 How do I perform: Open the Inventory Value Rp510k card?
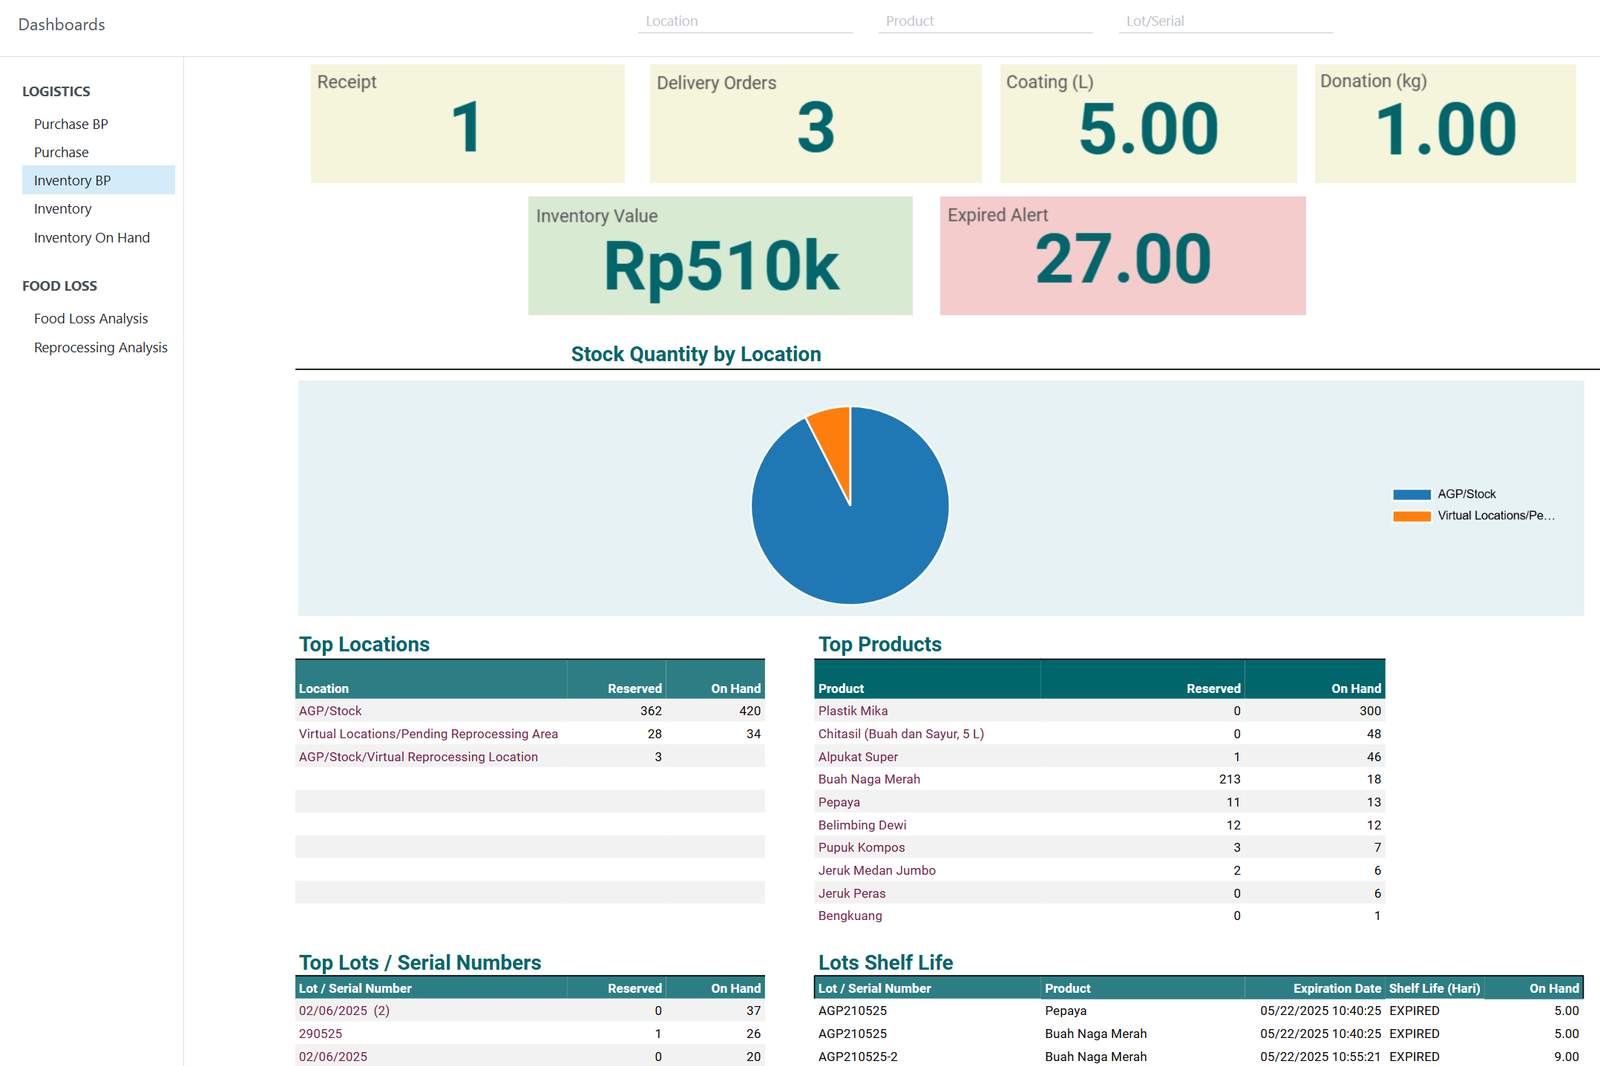(x=720, y=256)
